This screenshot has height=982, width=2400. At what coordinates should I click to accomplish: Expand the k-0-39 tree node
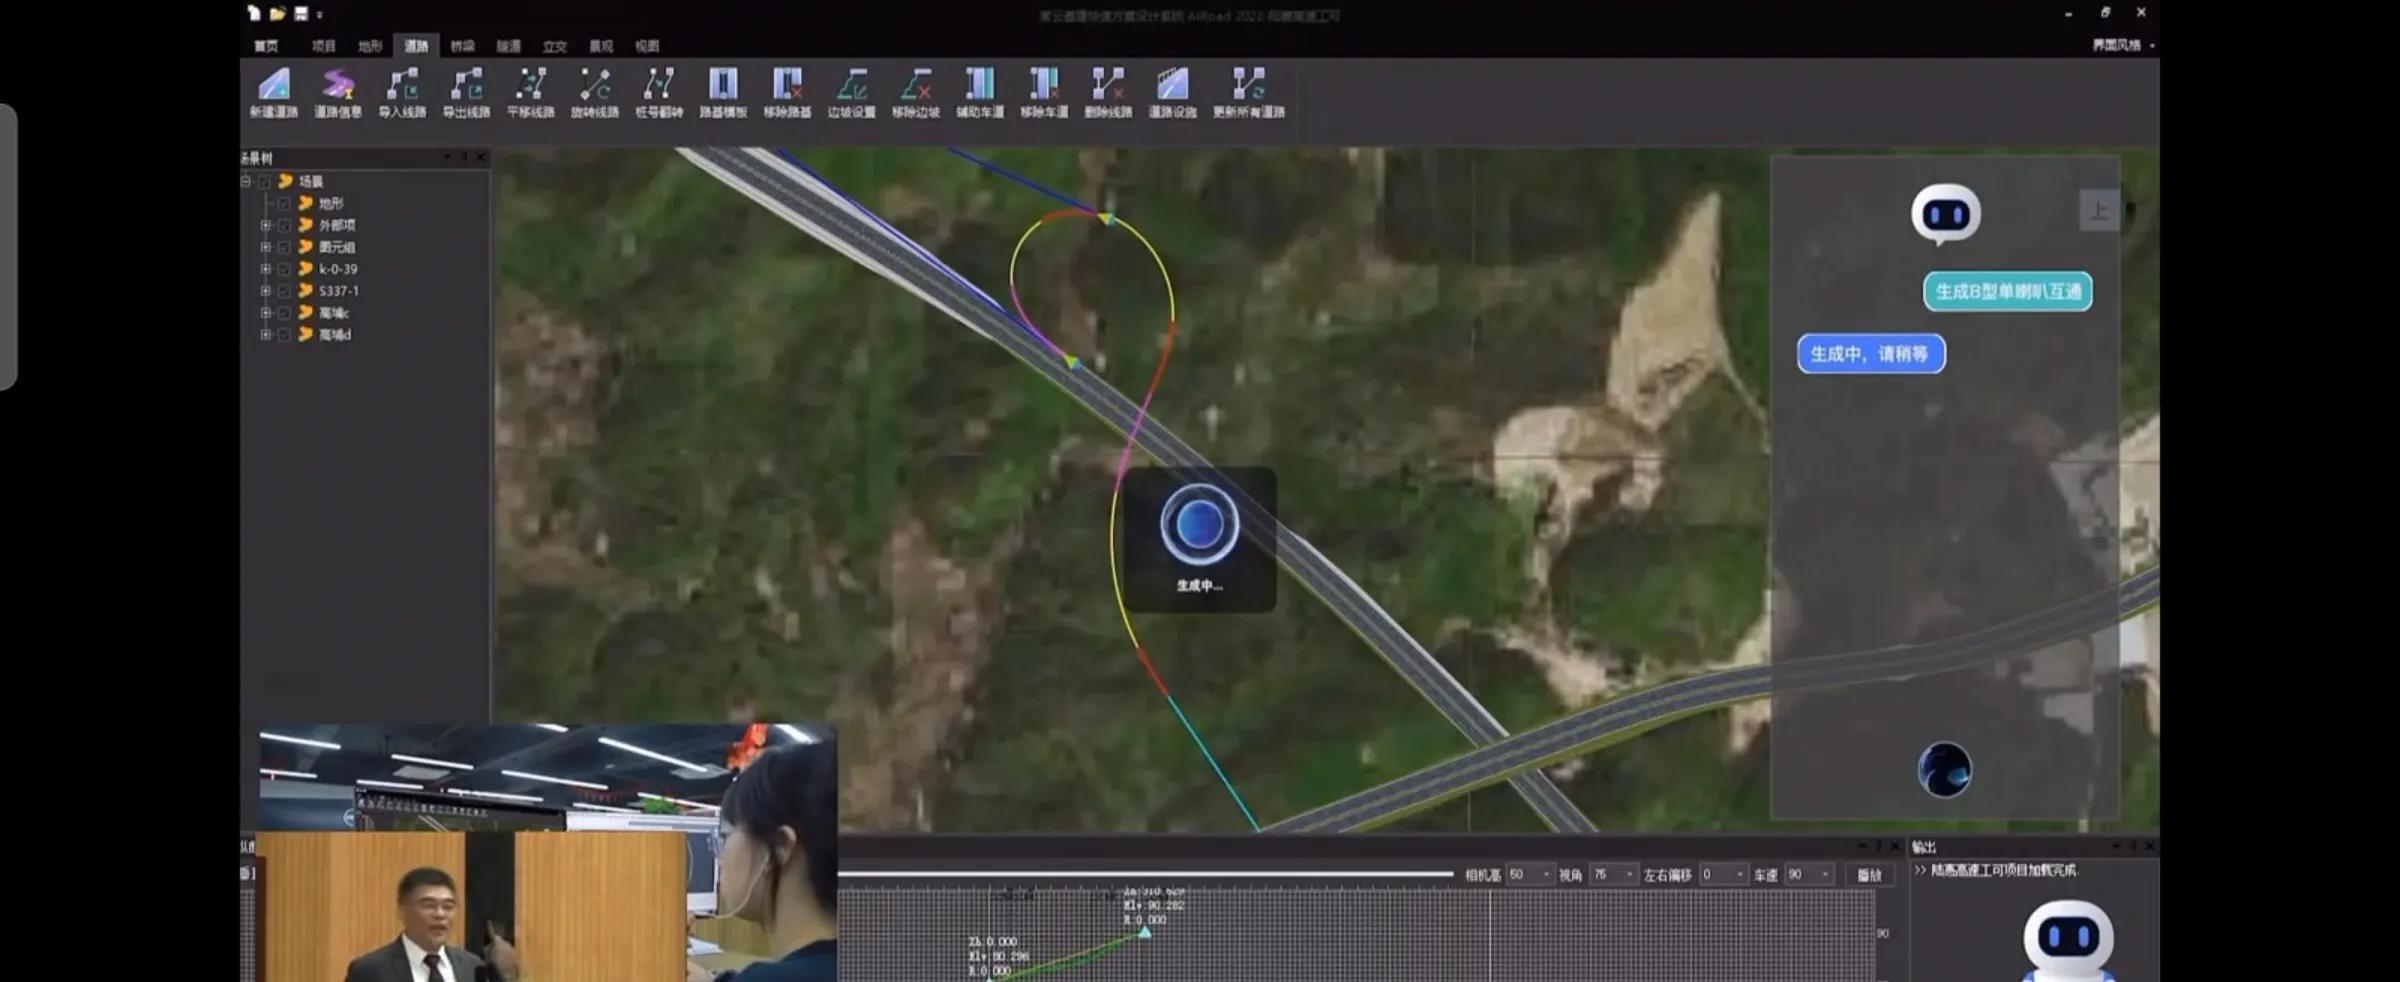266,269
